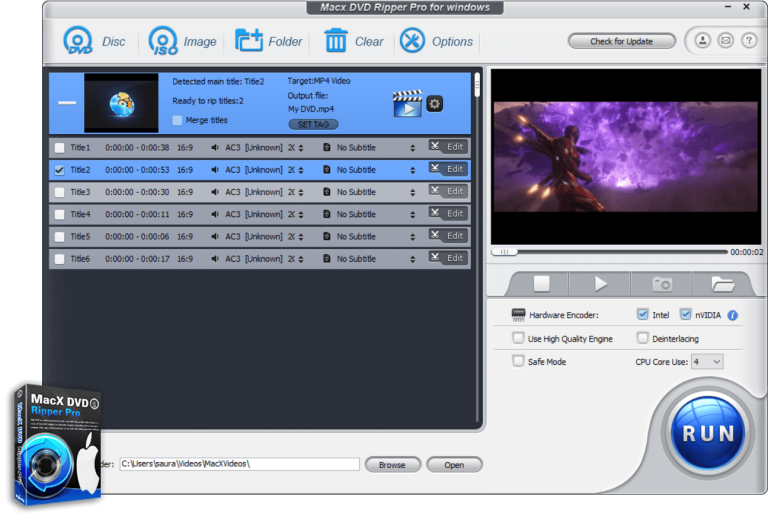Open snapshot folder below the preview

click(722, 283)
